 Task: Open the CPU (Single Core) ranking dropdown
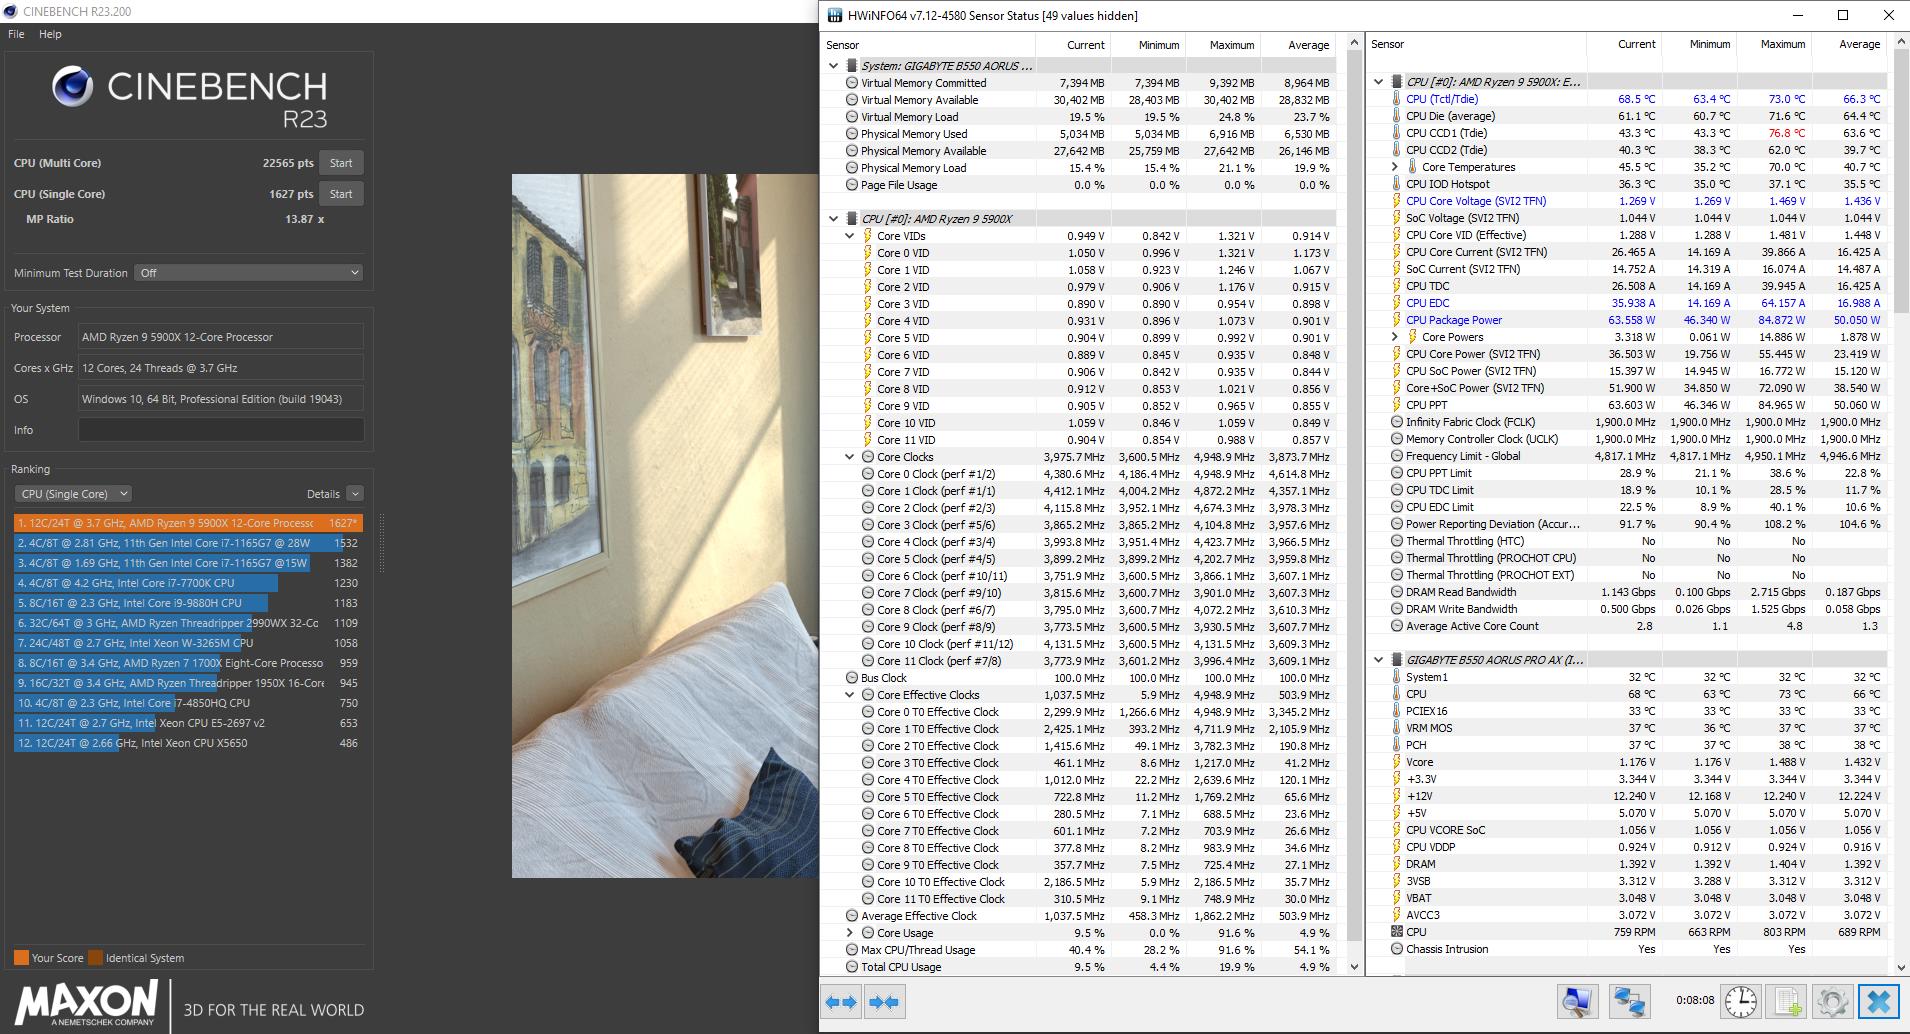coord(73,494)
